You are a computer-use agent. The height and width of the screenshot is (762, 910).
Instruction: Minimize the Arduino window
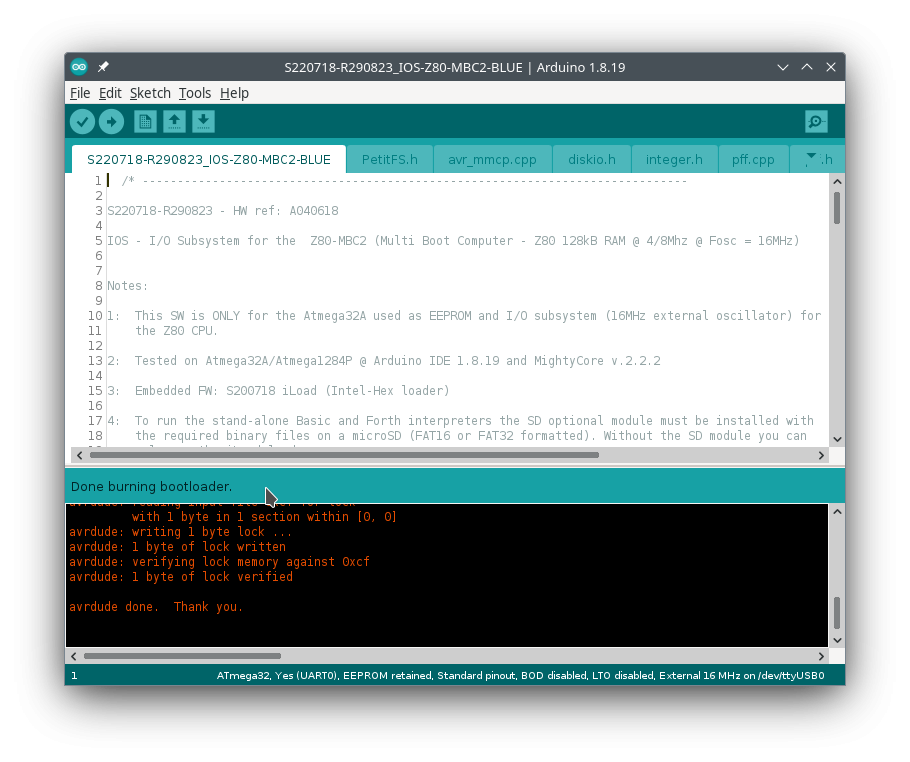coord(782,67)
